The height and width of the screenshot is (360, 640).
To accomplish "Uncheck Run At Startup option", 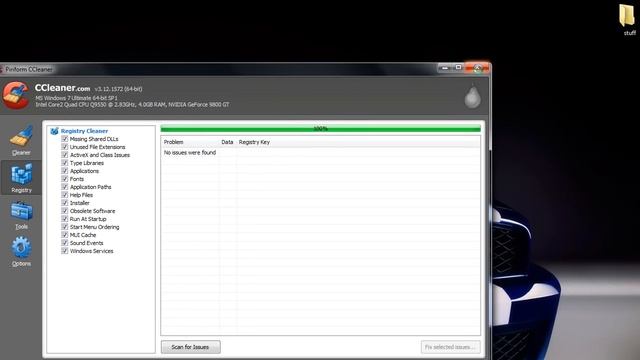I will [64, 219].
